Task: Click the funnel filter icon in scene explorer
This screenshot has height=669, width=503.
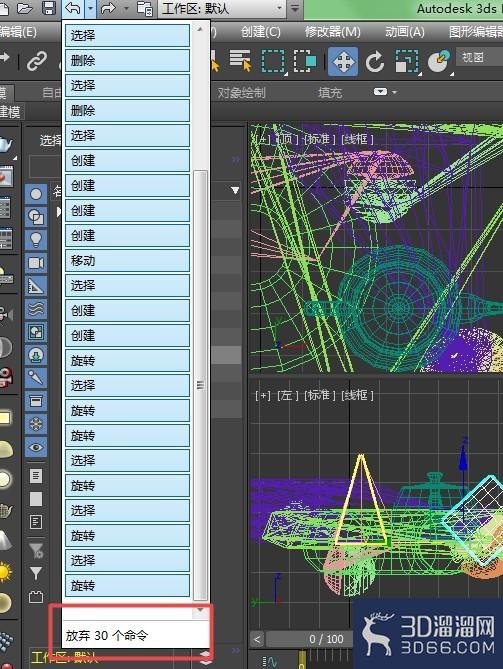Action: (x=36, y=573)
